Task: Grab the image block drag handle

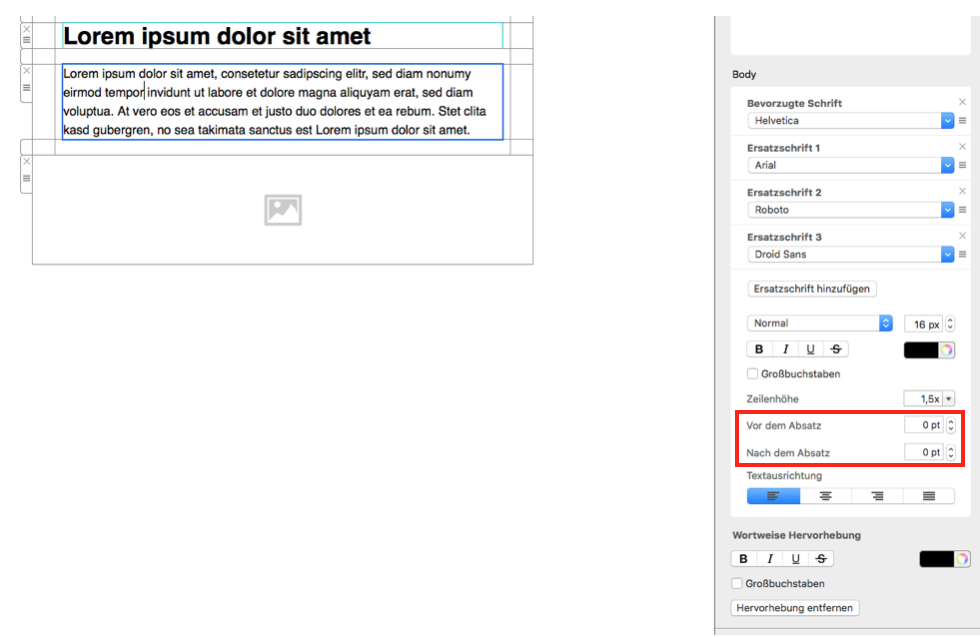Action: [26, 178]
